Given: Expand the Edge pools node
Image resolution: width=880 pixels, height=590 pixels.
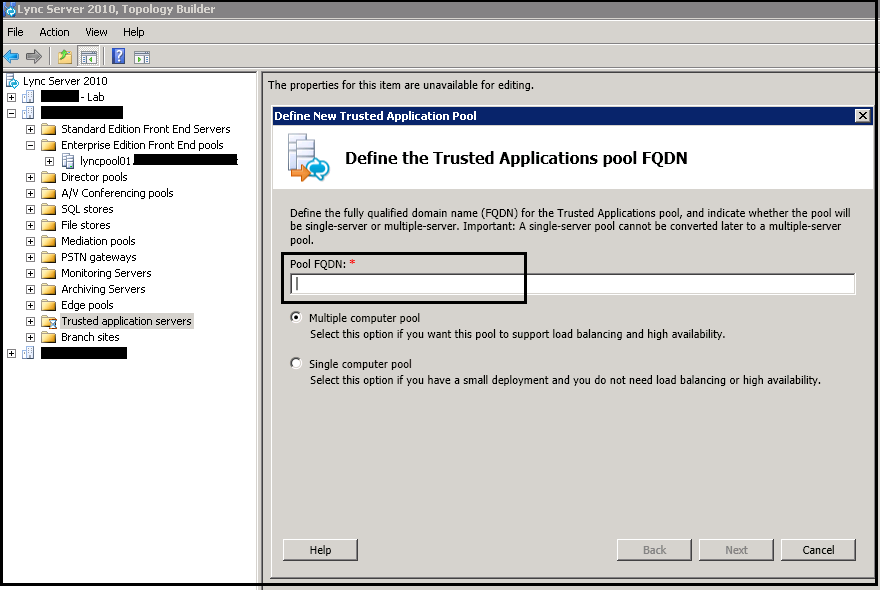Looking at the screenshot, I should click(x=30, y=304).
